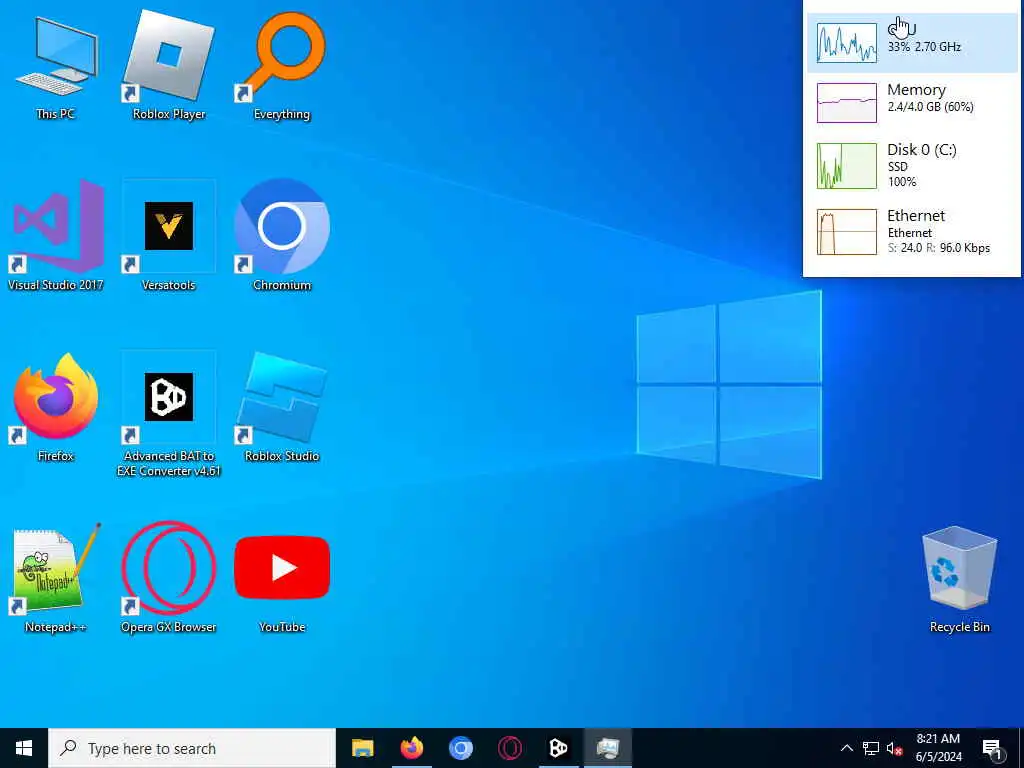Switch to BAT to EXE Converter on taskbar
This screenshot has width=1024, height=768.
[x=558, y=748]
